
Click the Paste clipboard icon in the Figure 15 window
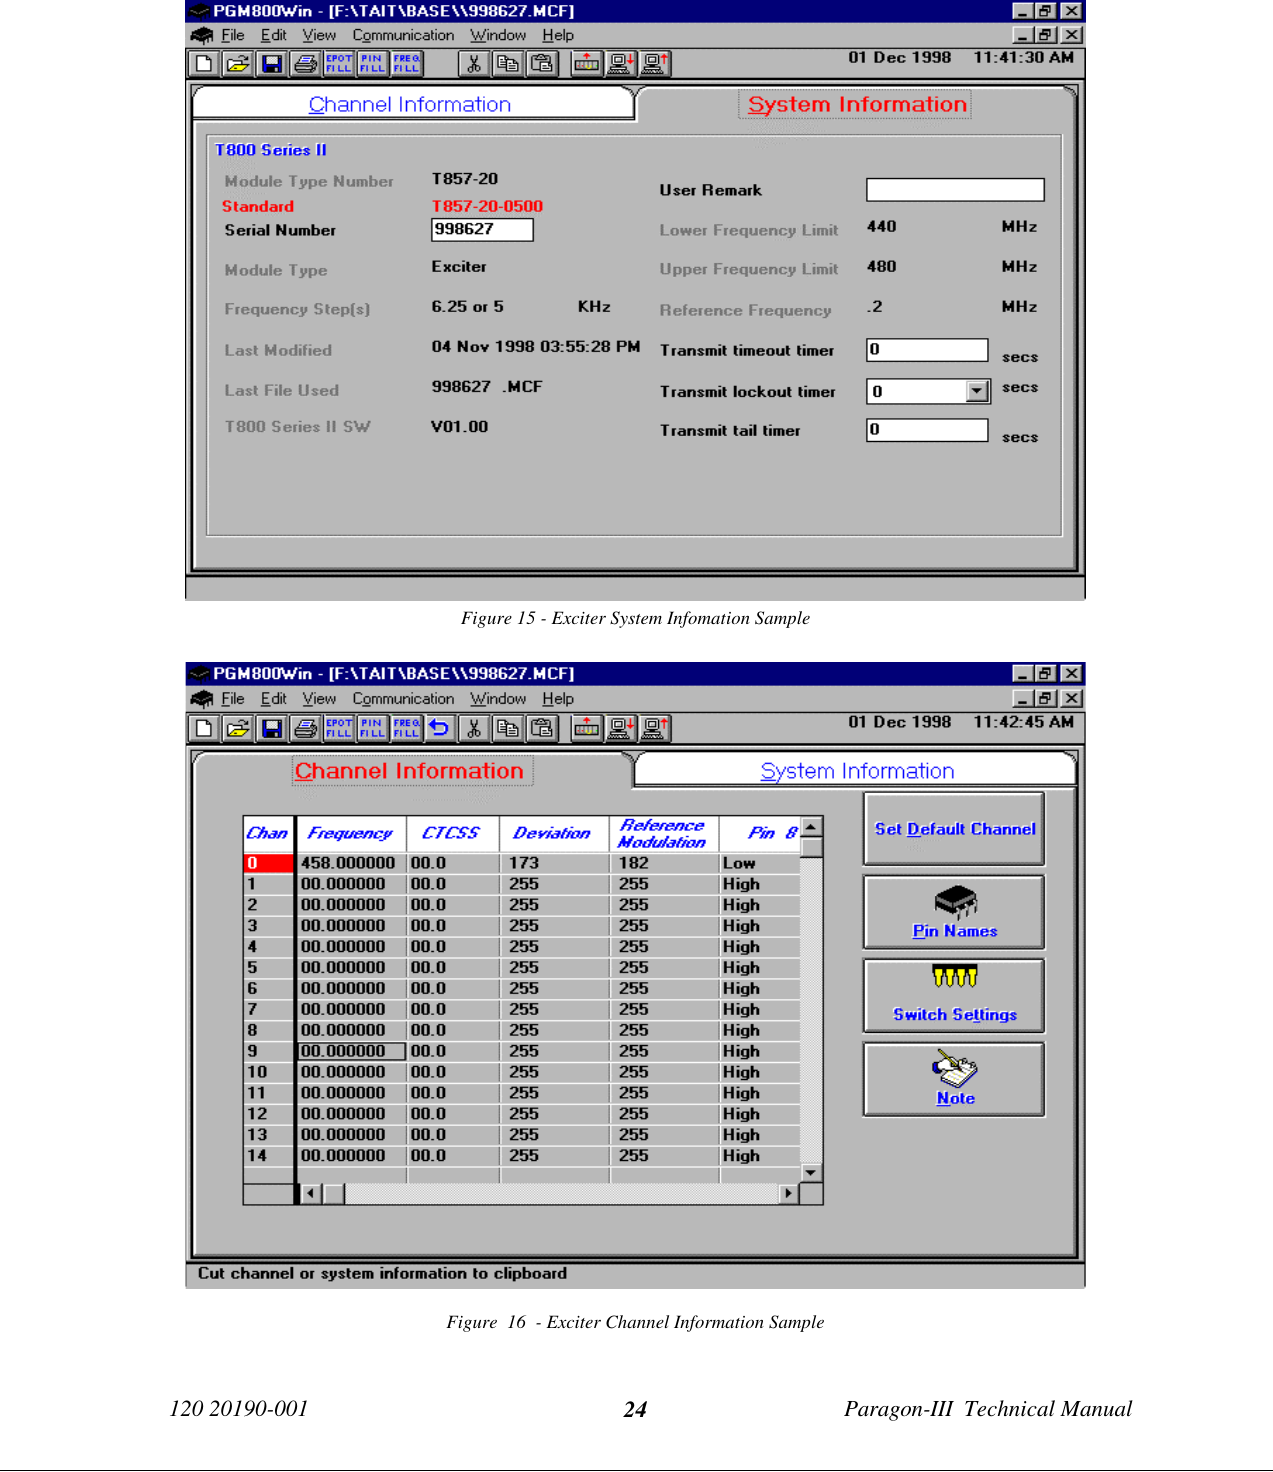pos(542,64)
